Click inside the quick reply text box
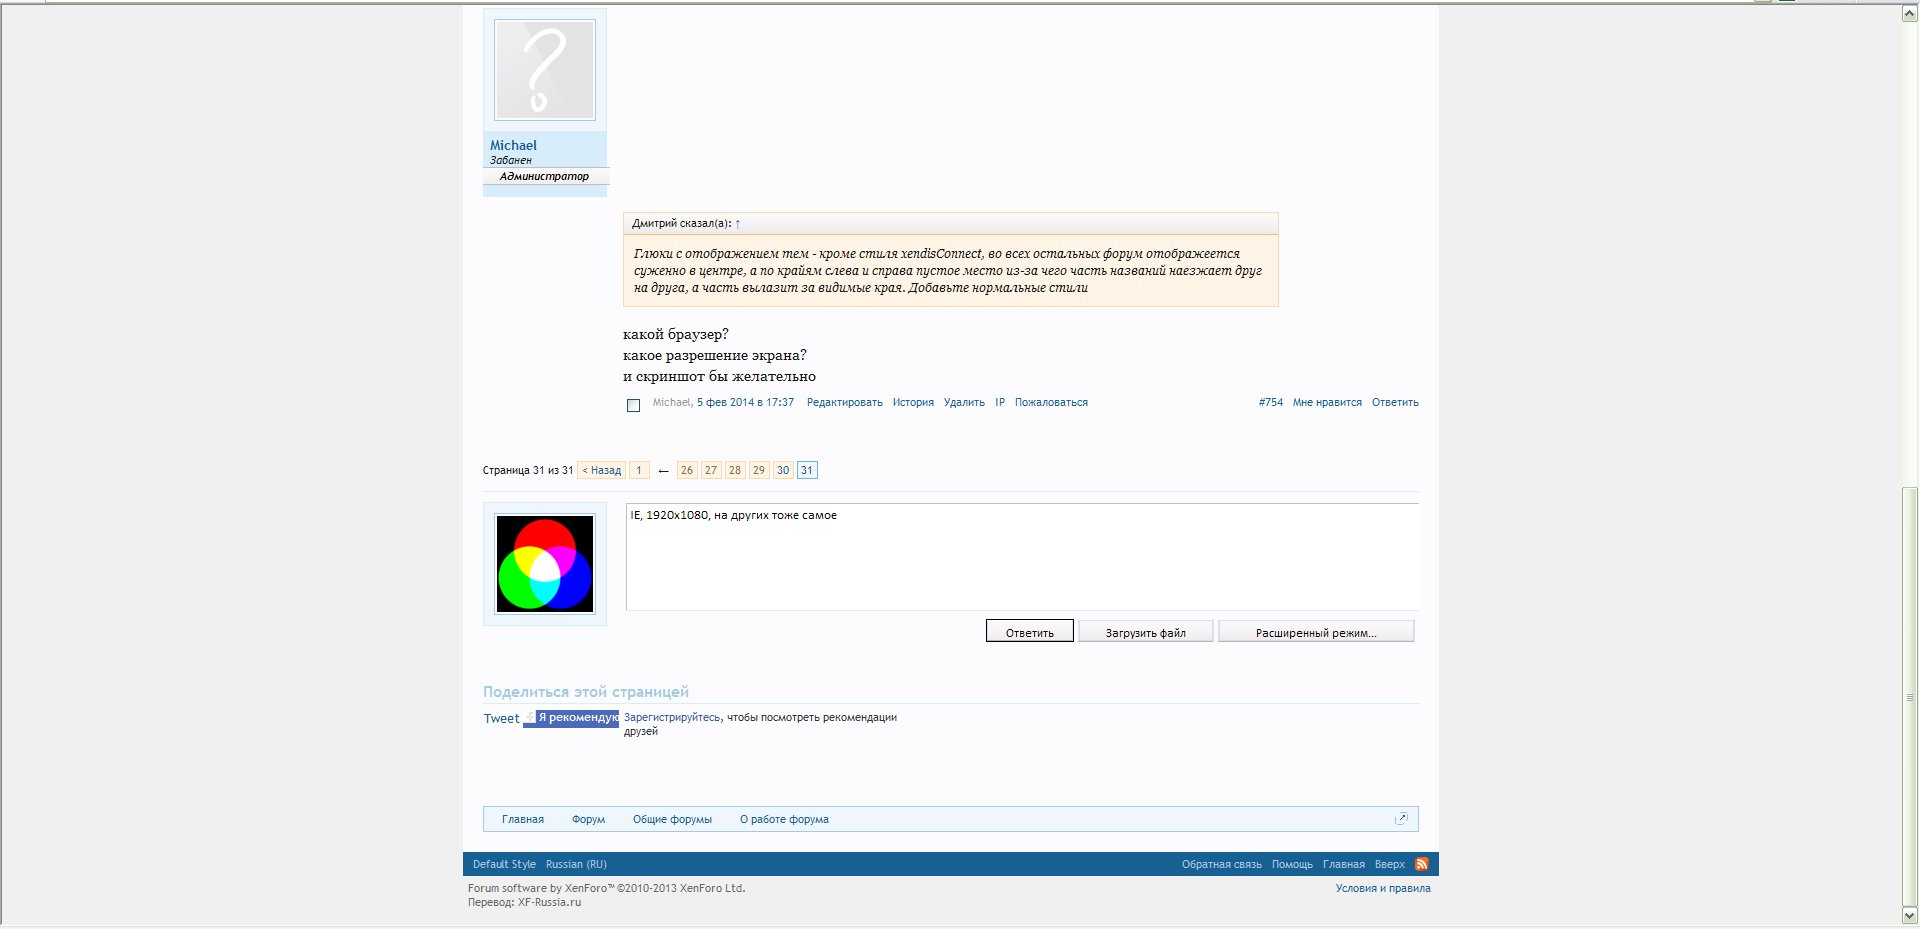The width and height of the screenshot is (1920, 929). [1020, 560]
